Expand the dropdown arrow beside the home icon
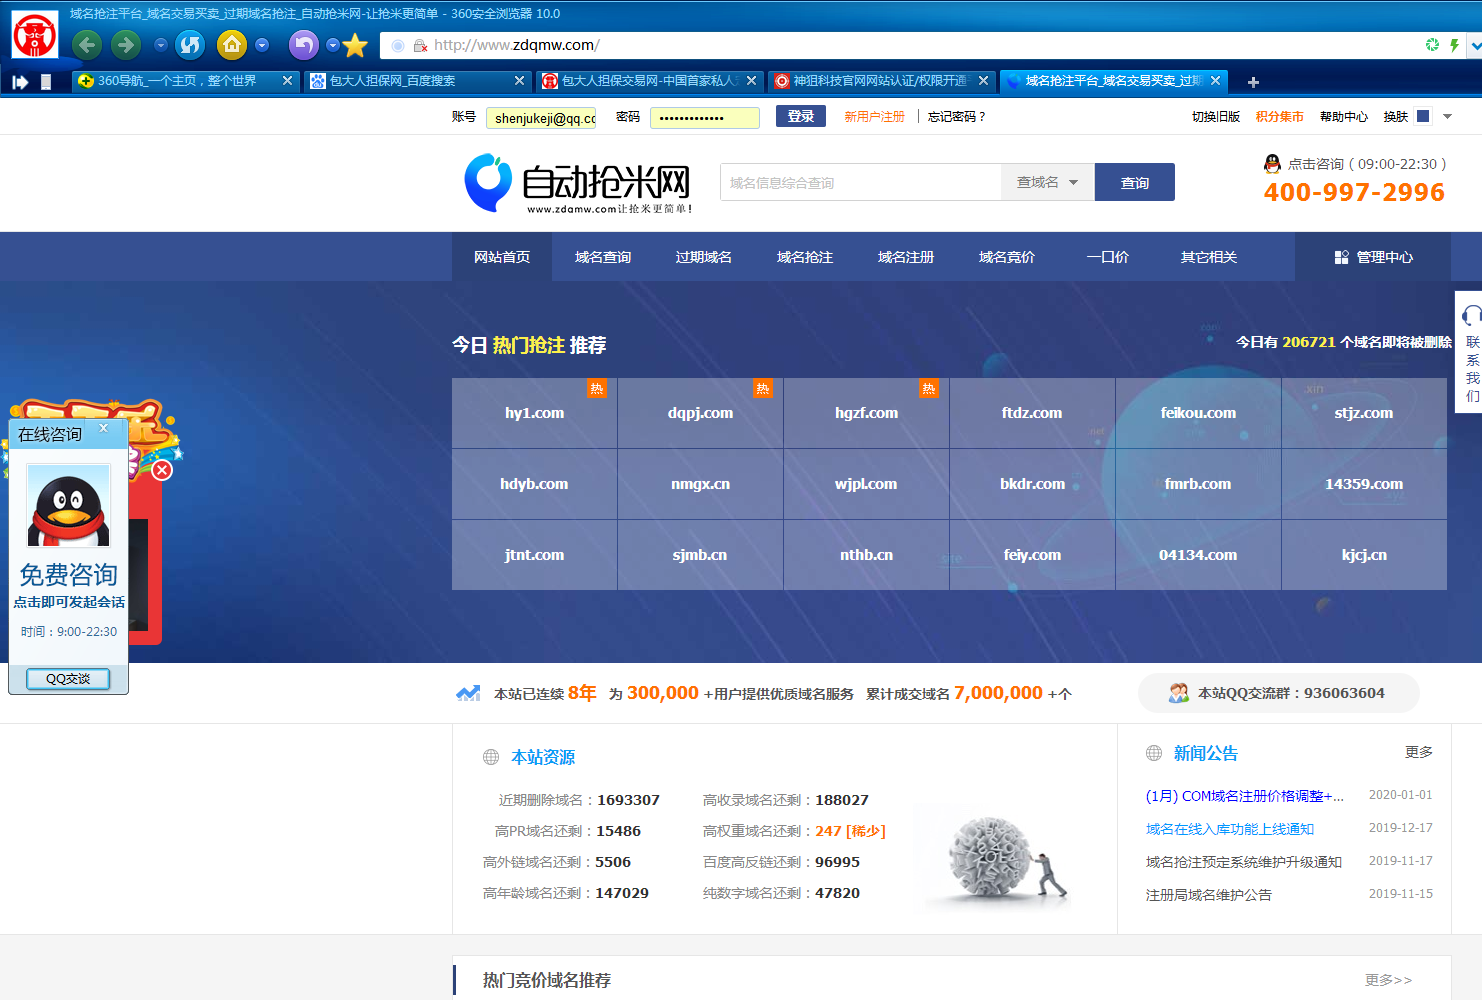The image size is (1482, 1000). pyautogui.click(x=262, y=45)
